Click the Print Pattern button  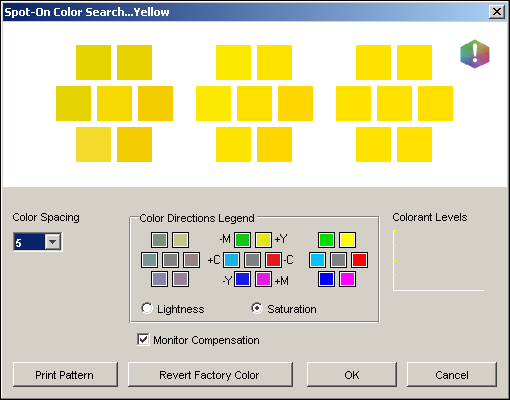[65, 375]
